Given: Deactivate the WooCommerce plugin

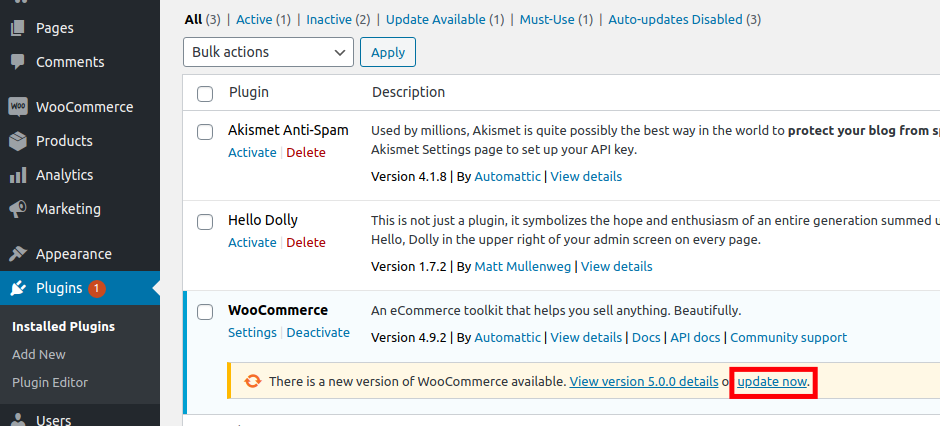Looking at the screenshot, I should pyautogui.click(x=318, y=332).
